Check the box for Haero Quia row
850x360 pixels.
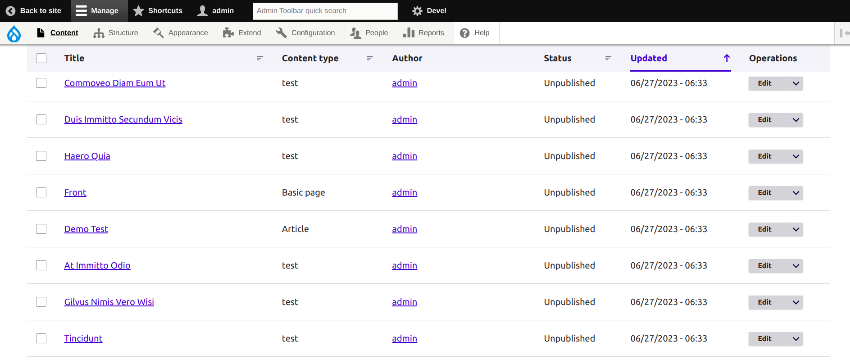click(x=41, y=156)
